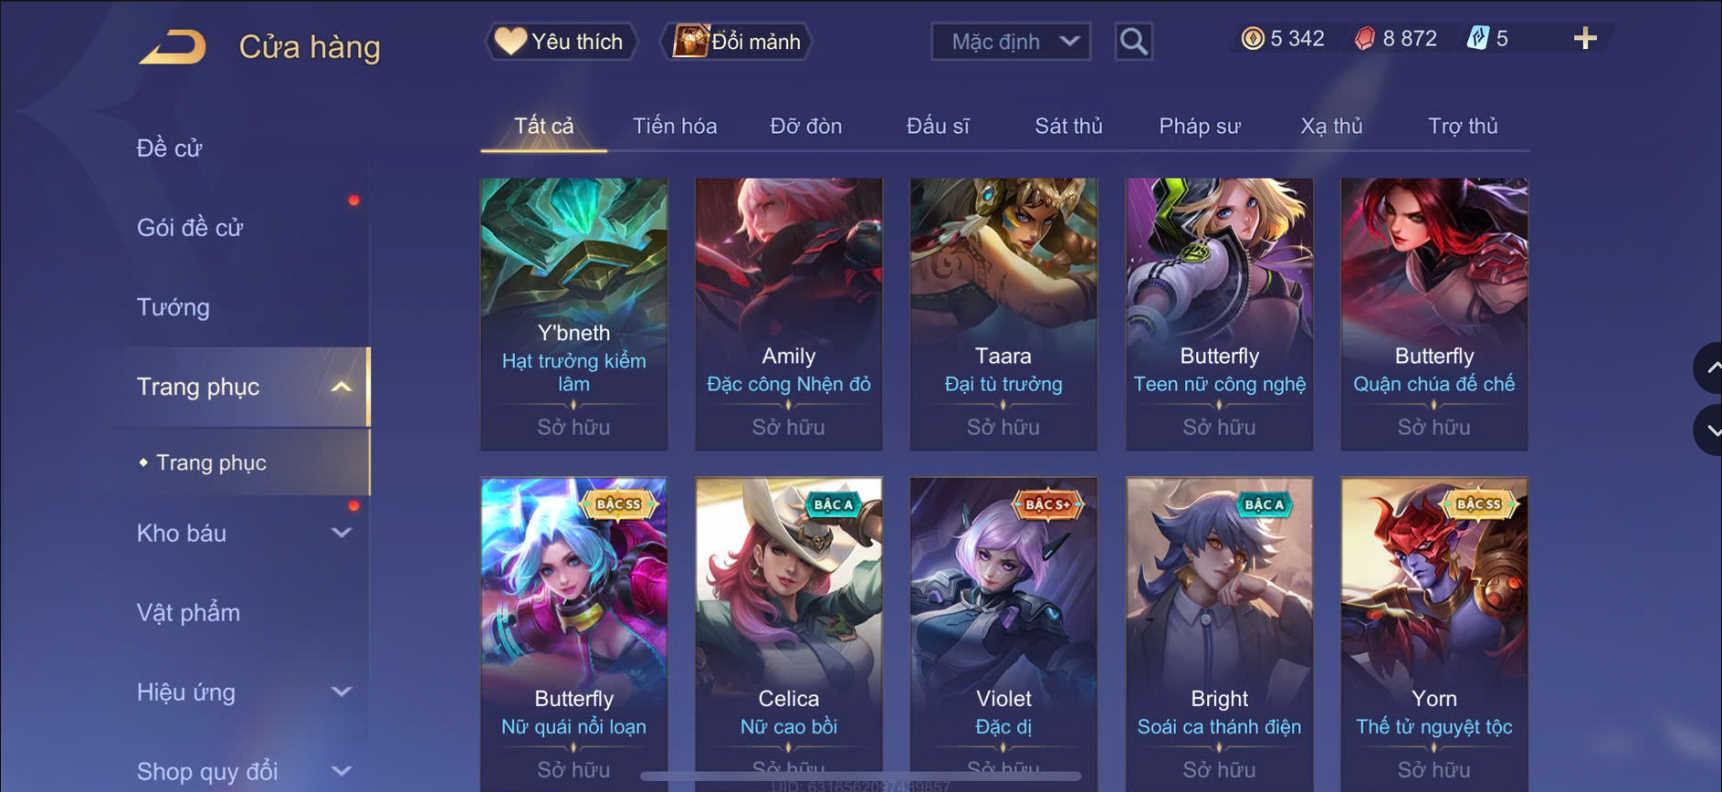
Task: Tap the plus icon to add currency
Action: (x=1585, y=39)
